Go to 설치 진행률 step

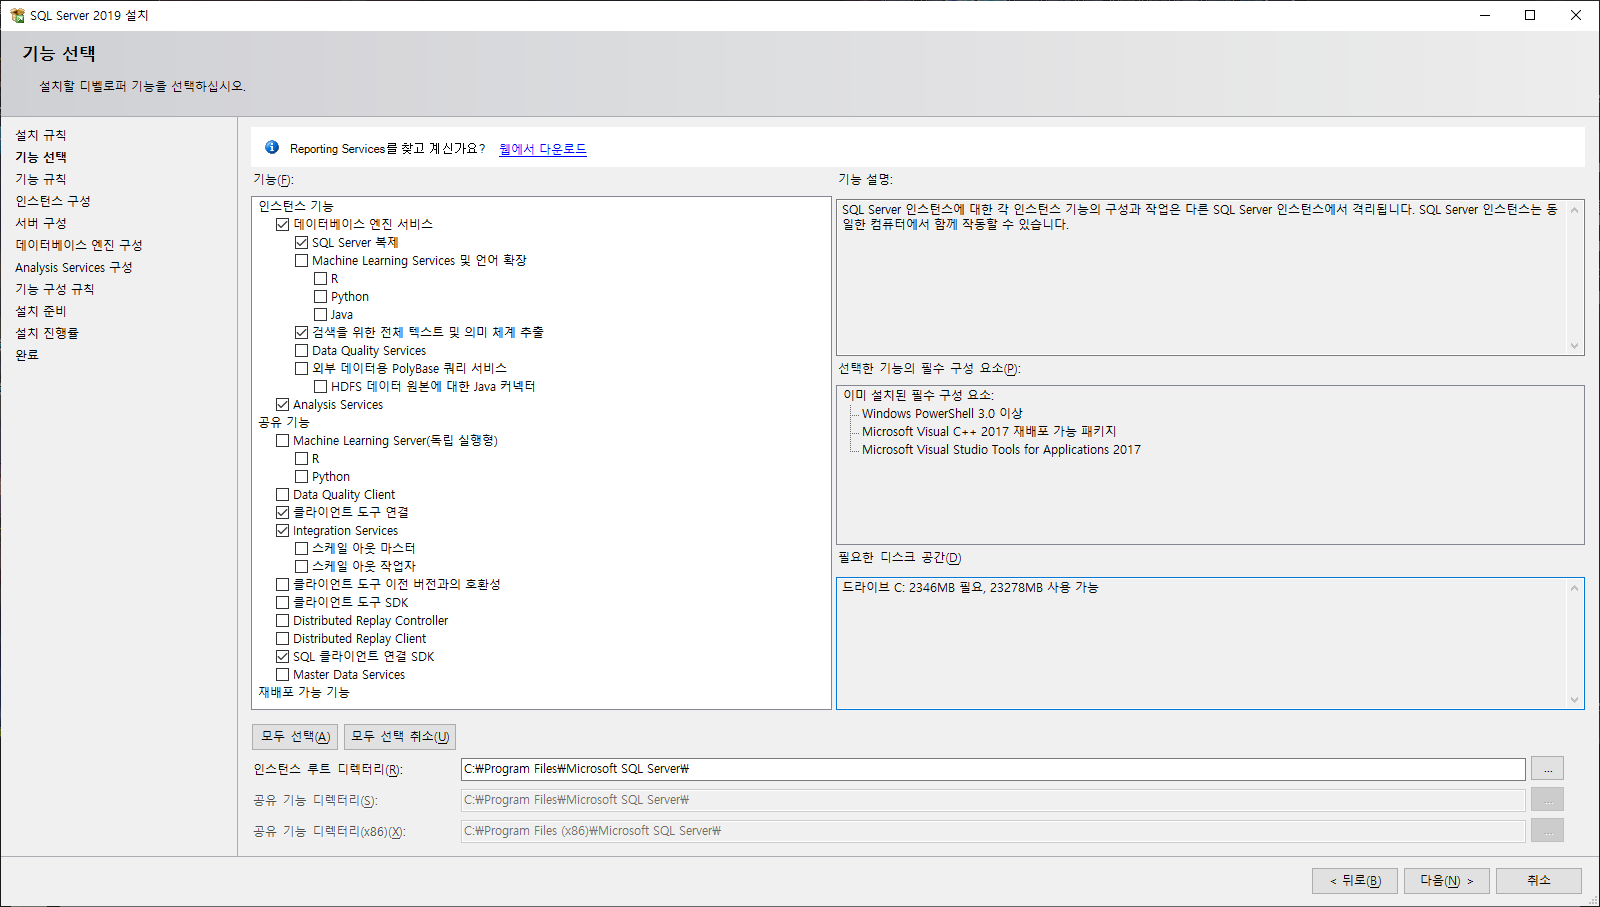click(47, 333)
